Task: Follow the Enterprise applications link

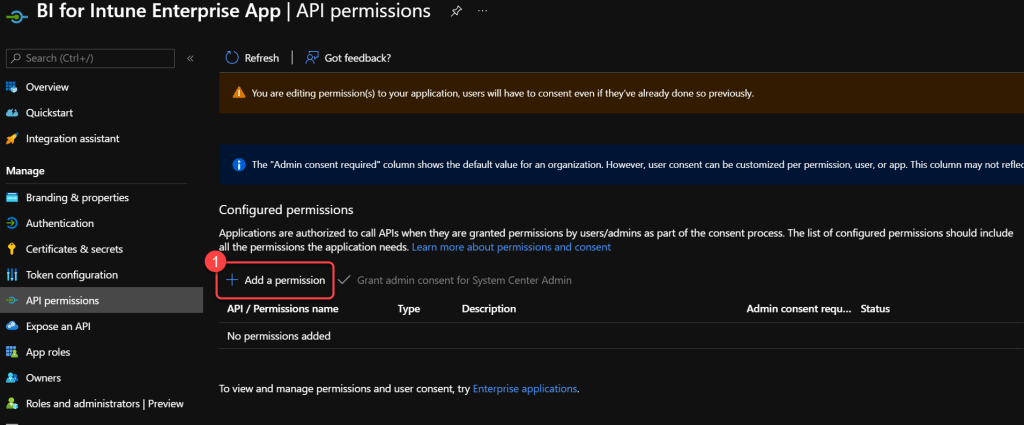Action: click(x=525, y=388)
